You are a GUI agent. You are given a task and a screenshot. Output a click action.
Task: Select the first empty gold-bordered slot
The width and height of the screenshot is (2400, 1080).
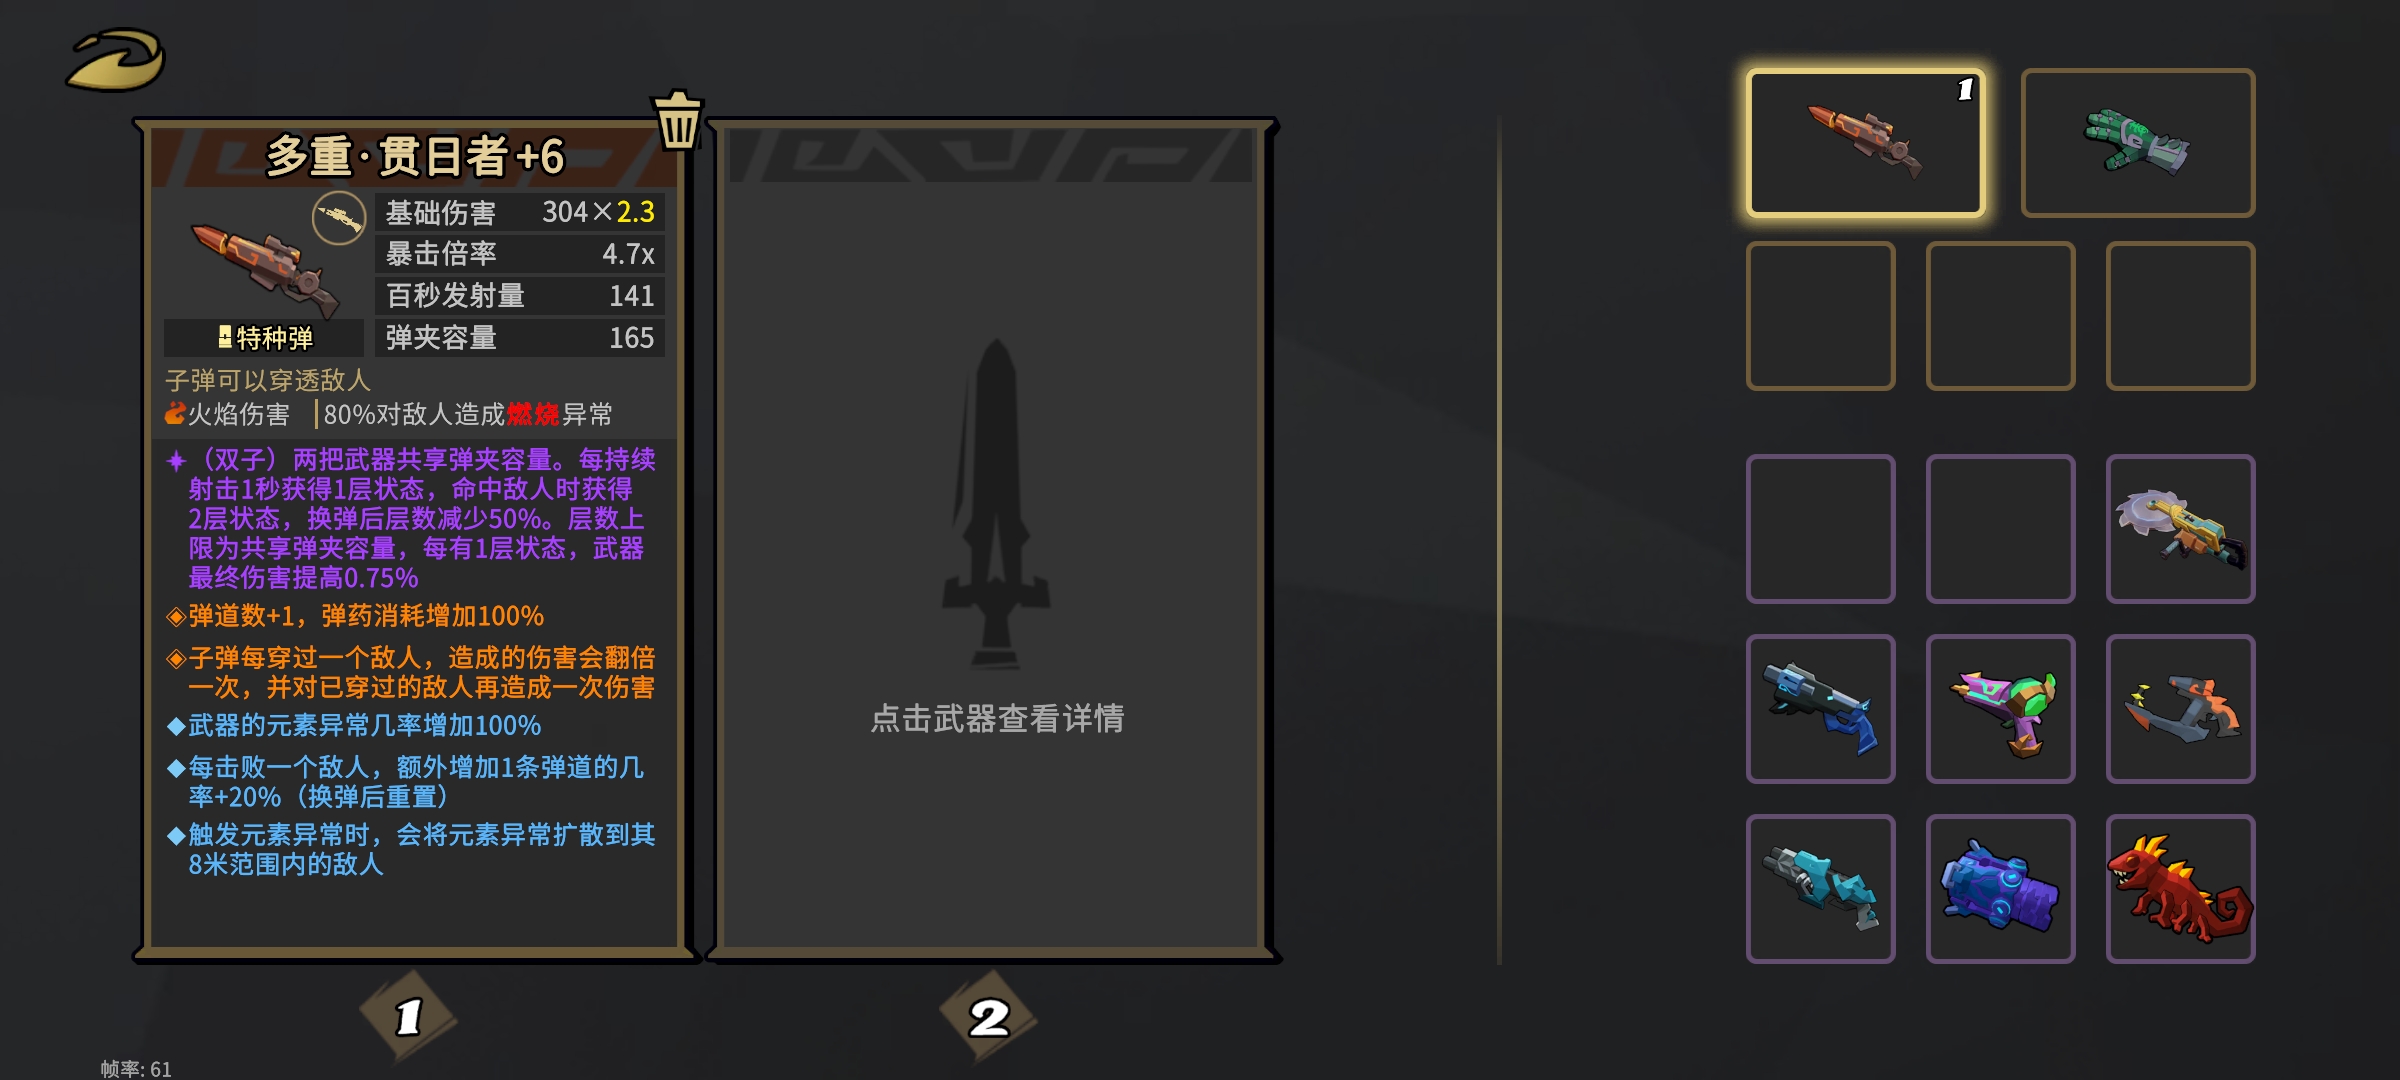point(1821,315)
